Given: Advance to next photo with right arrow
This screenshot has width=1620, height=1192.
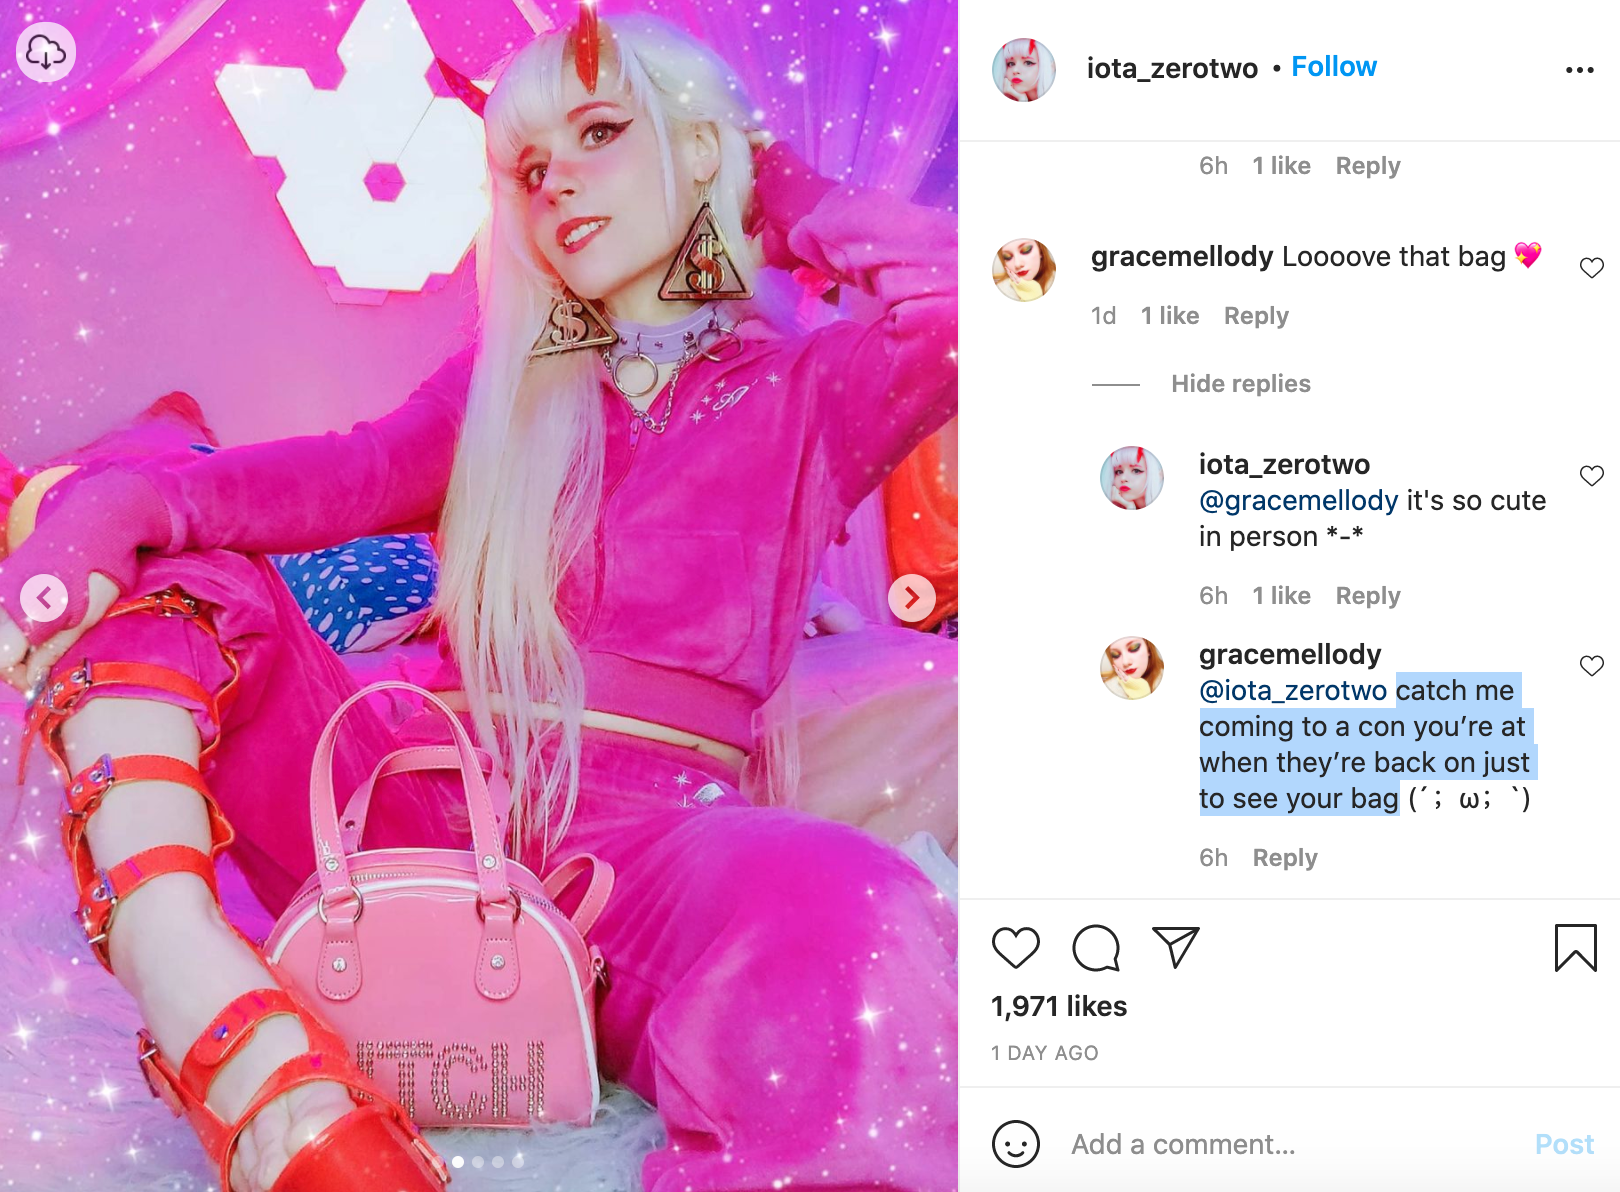Looking at the screenshot, I should click(912, 598).
